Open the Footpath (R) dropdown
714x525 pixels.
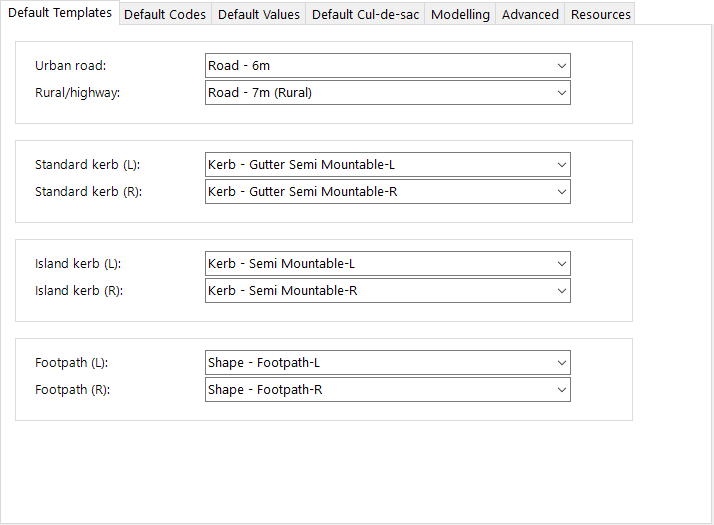pyautogui.click(x=561, y=390)
